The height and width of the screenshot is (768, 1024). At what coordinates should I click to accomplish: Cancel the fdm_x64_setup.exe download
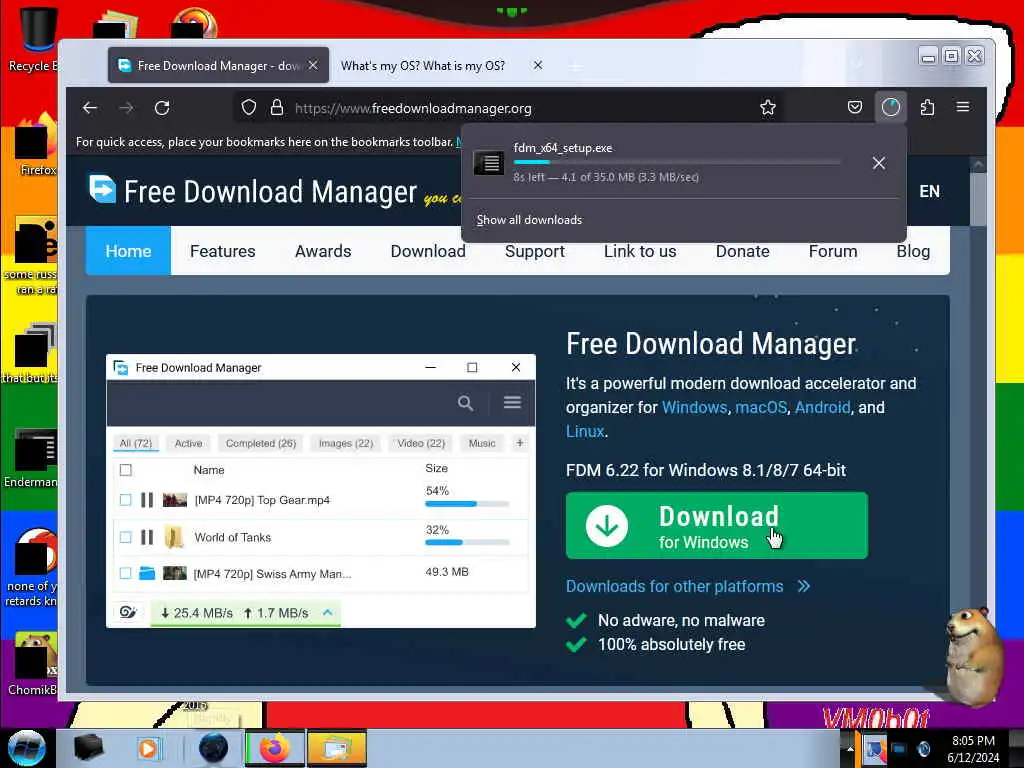click(879, 163)
